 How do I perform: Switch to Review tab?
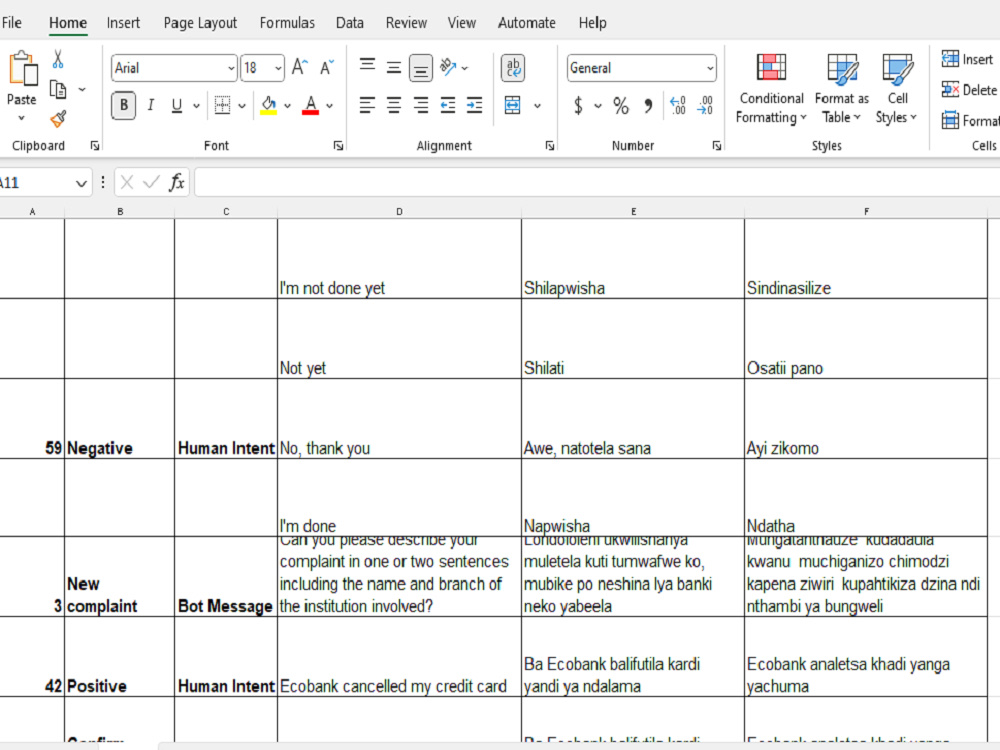(406, 23)
